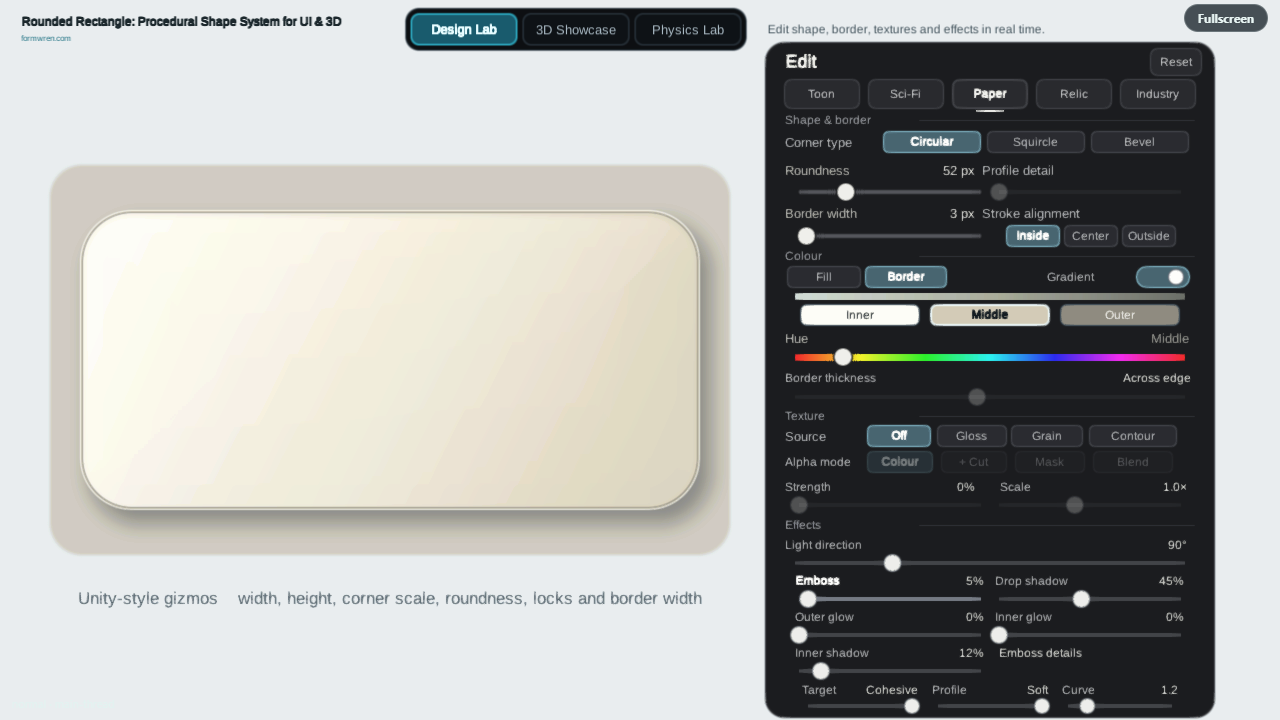
Task: Switch to the Design Lab tab
Action: (x=464, y=30)
